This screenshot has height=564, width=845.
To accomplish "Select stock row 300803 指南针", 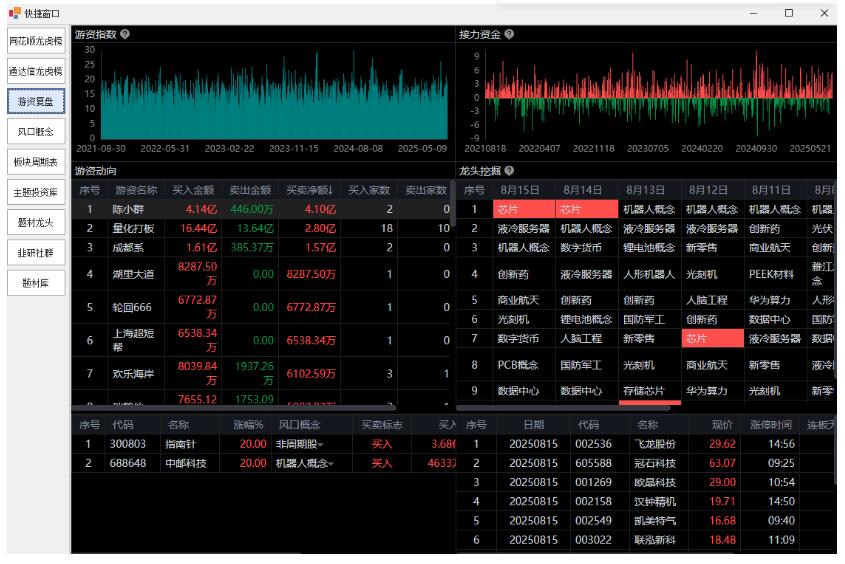I will click(264, 444).
